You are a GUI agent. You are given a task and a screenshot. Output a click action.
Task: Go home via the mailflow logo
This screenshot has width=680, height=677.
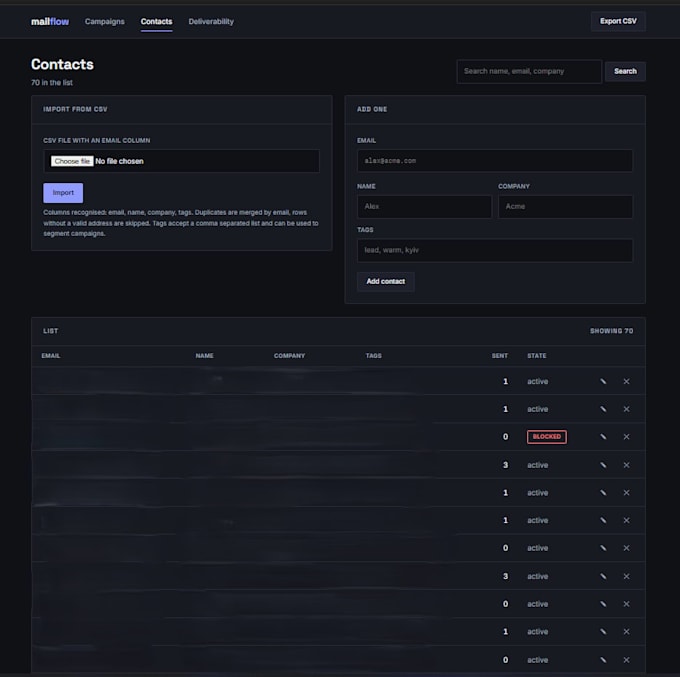(x=50, y=21)
